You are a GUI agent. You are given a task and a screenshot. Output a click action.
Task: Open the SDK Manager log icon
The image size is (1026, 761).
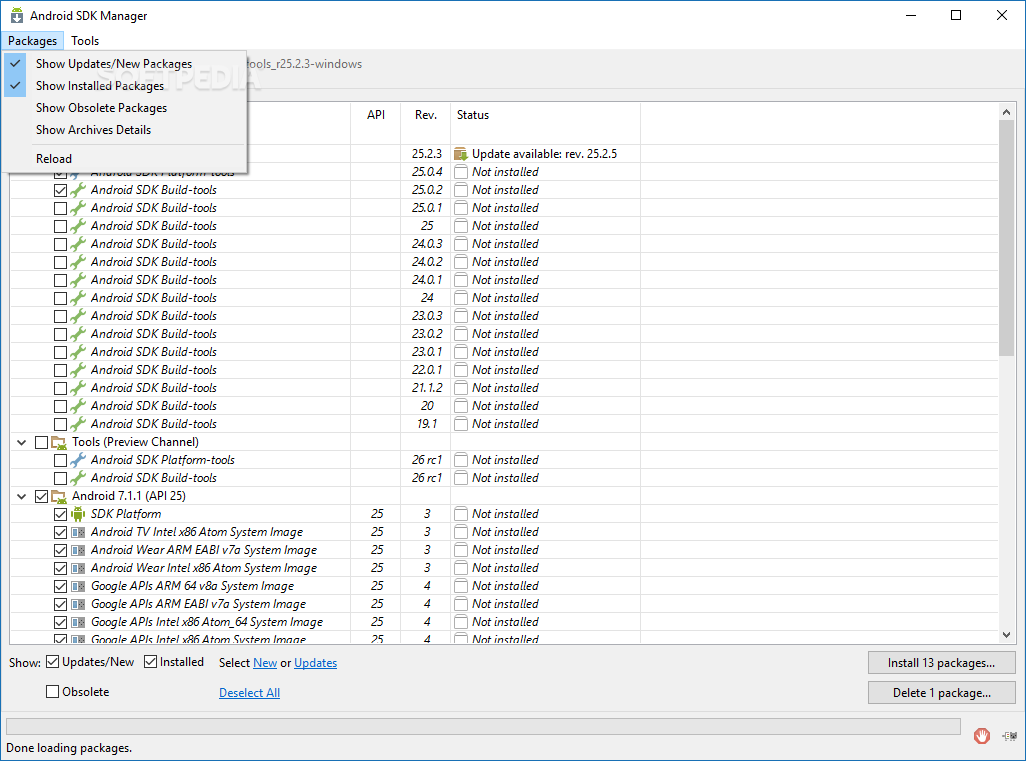tap(1009, 735)
